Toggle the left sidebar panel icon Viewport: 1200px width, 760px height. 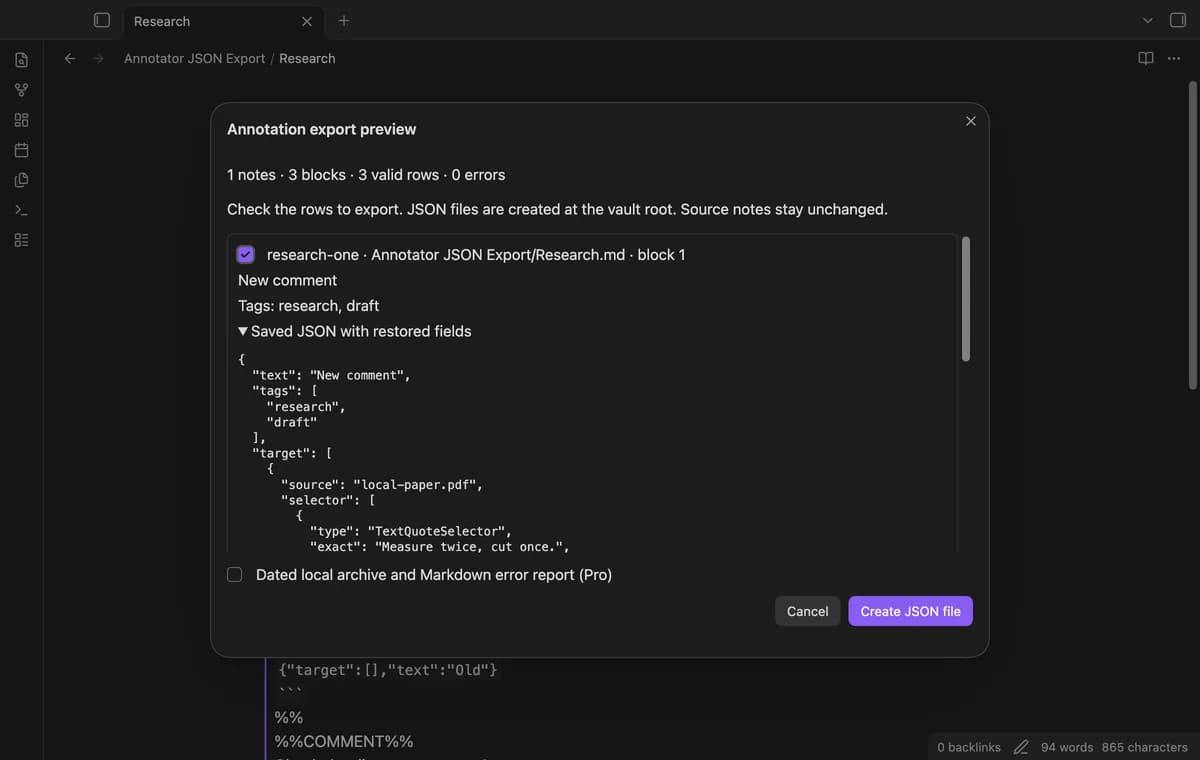tap(101, 20)
